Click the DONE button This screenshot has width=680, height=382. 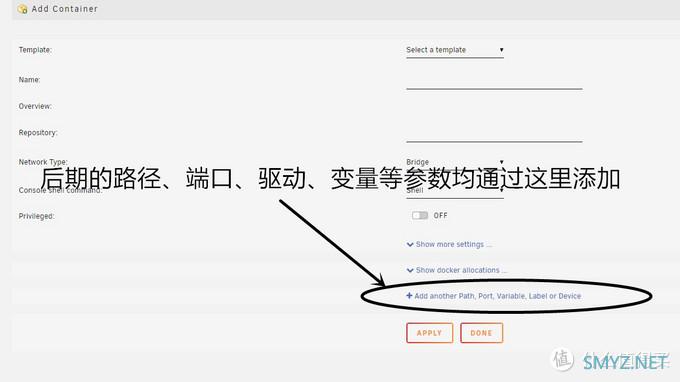481,333
